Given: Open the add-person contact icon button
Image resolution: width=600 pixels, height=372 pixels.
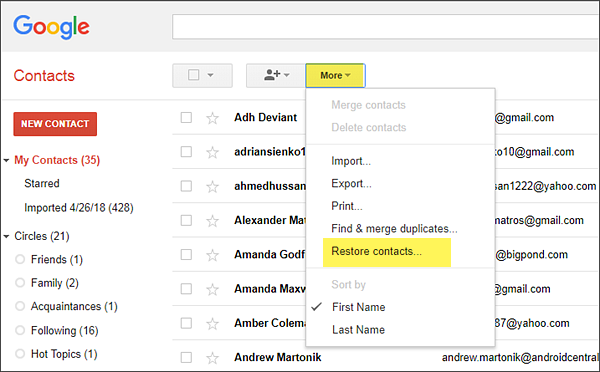Looking at the screenshot, I should [x=276, y=75].
